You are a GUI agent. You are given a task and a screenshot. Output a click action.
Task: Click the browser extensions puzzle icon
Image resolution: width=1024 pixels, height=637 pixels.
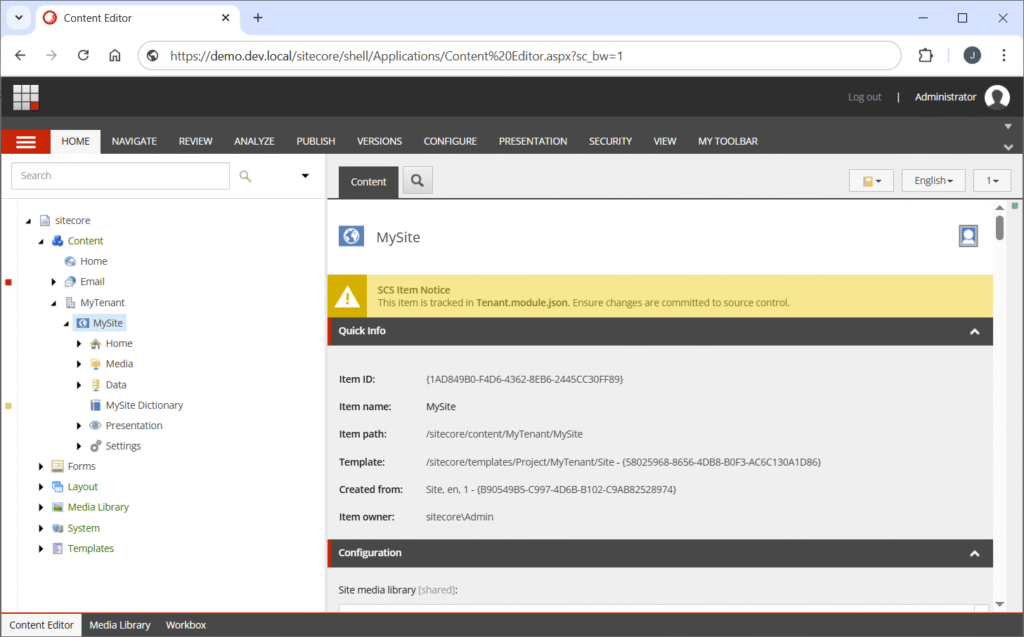pyautogui.click(x=925, y=56)
